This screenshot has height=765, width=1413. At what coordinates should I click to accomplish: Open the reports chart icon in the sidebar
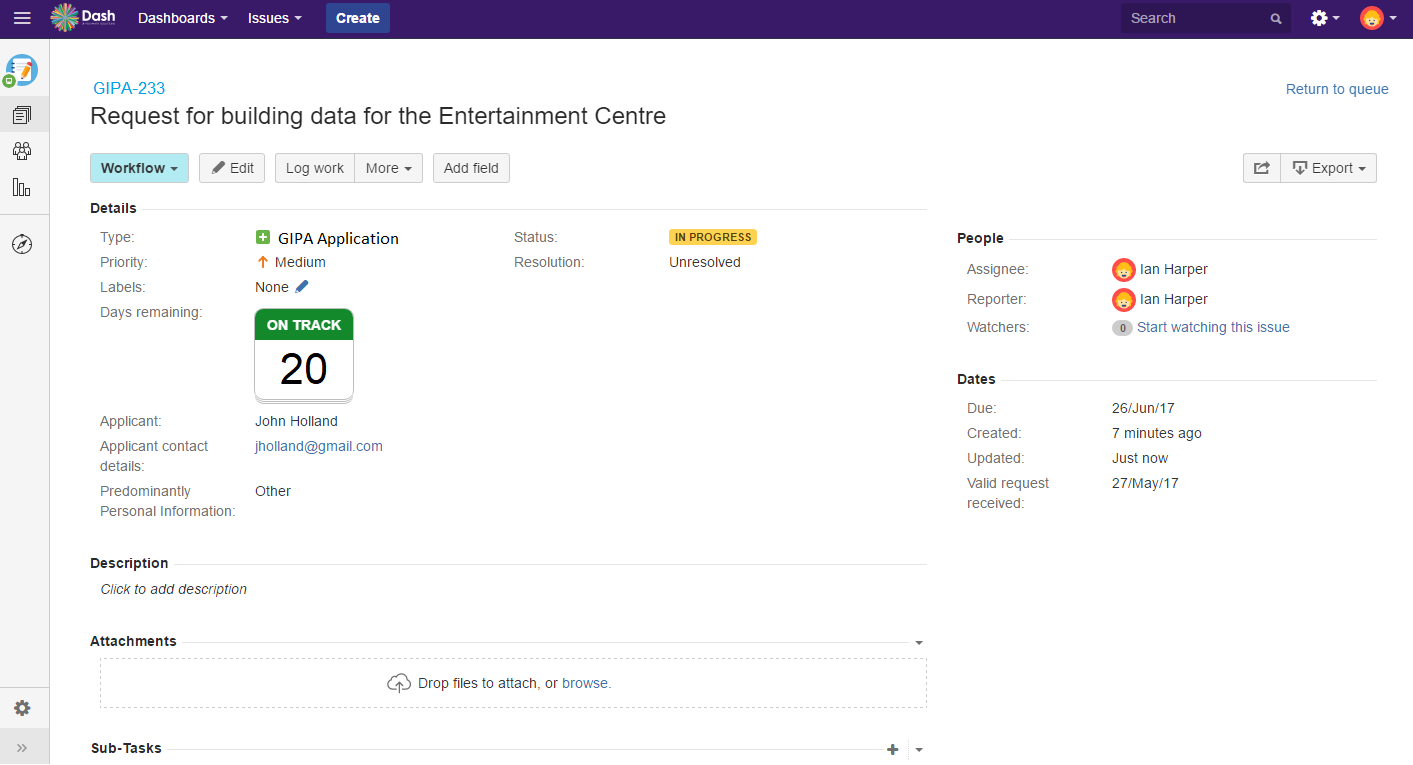(22, 187)
